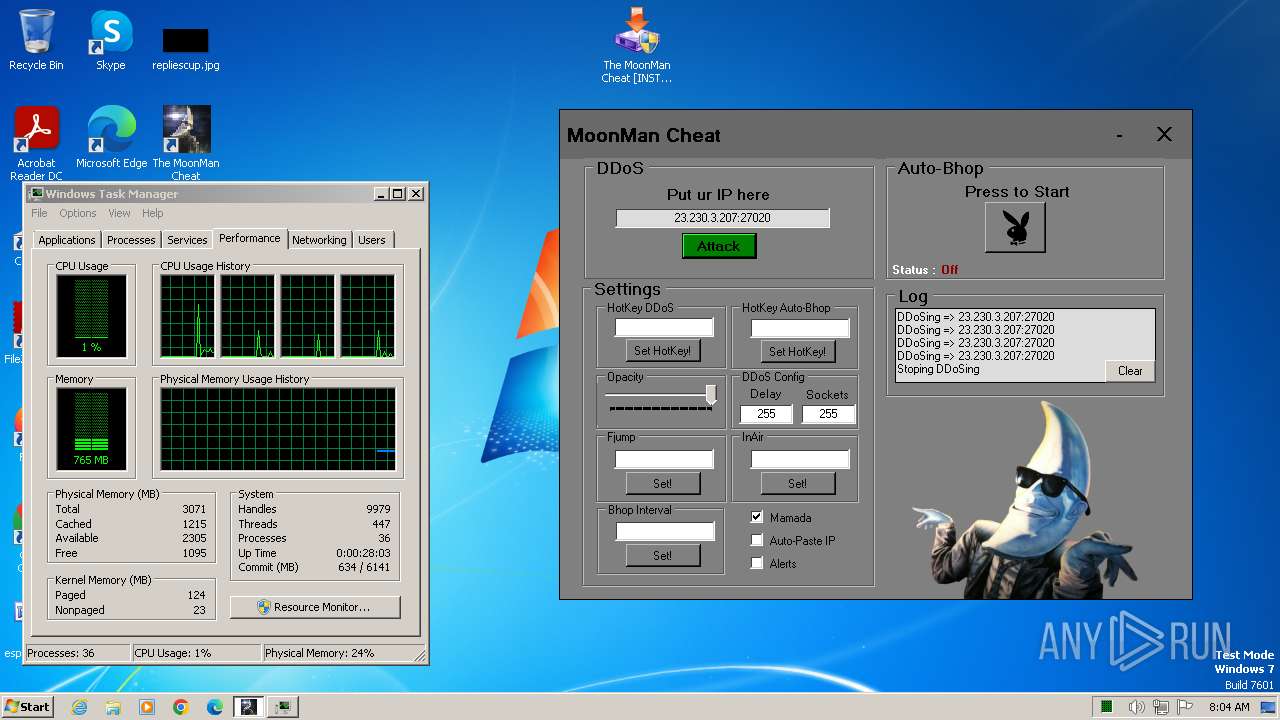
Task: Open the Start menu
Action: tap(27, 707)
